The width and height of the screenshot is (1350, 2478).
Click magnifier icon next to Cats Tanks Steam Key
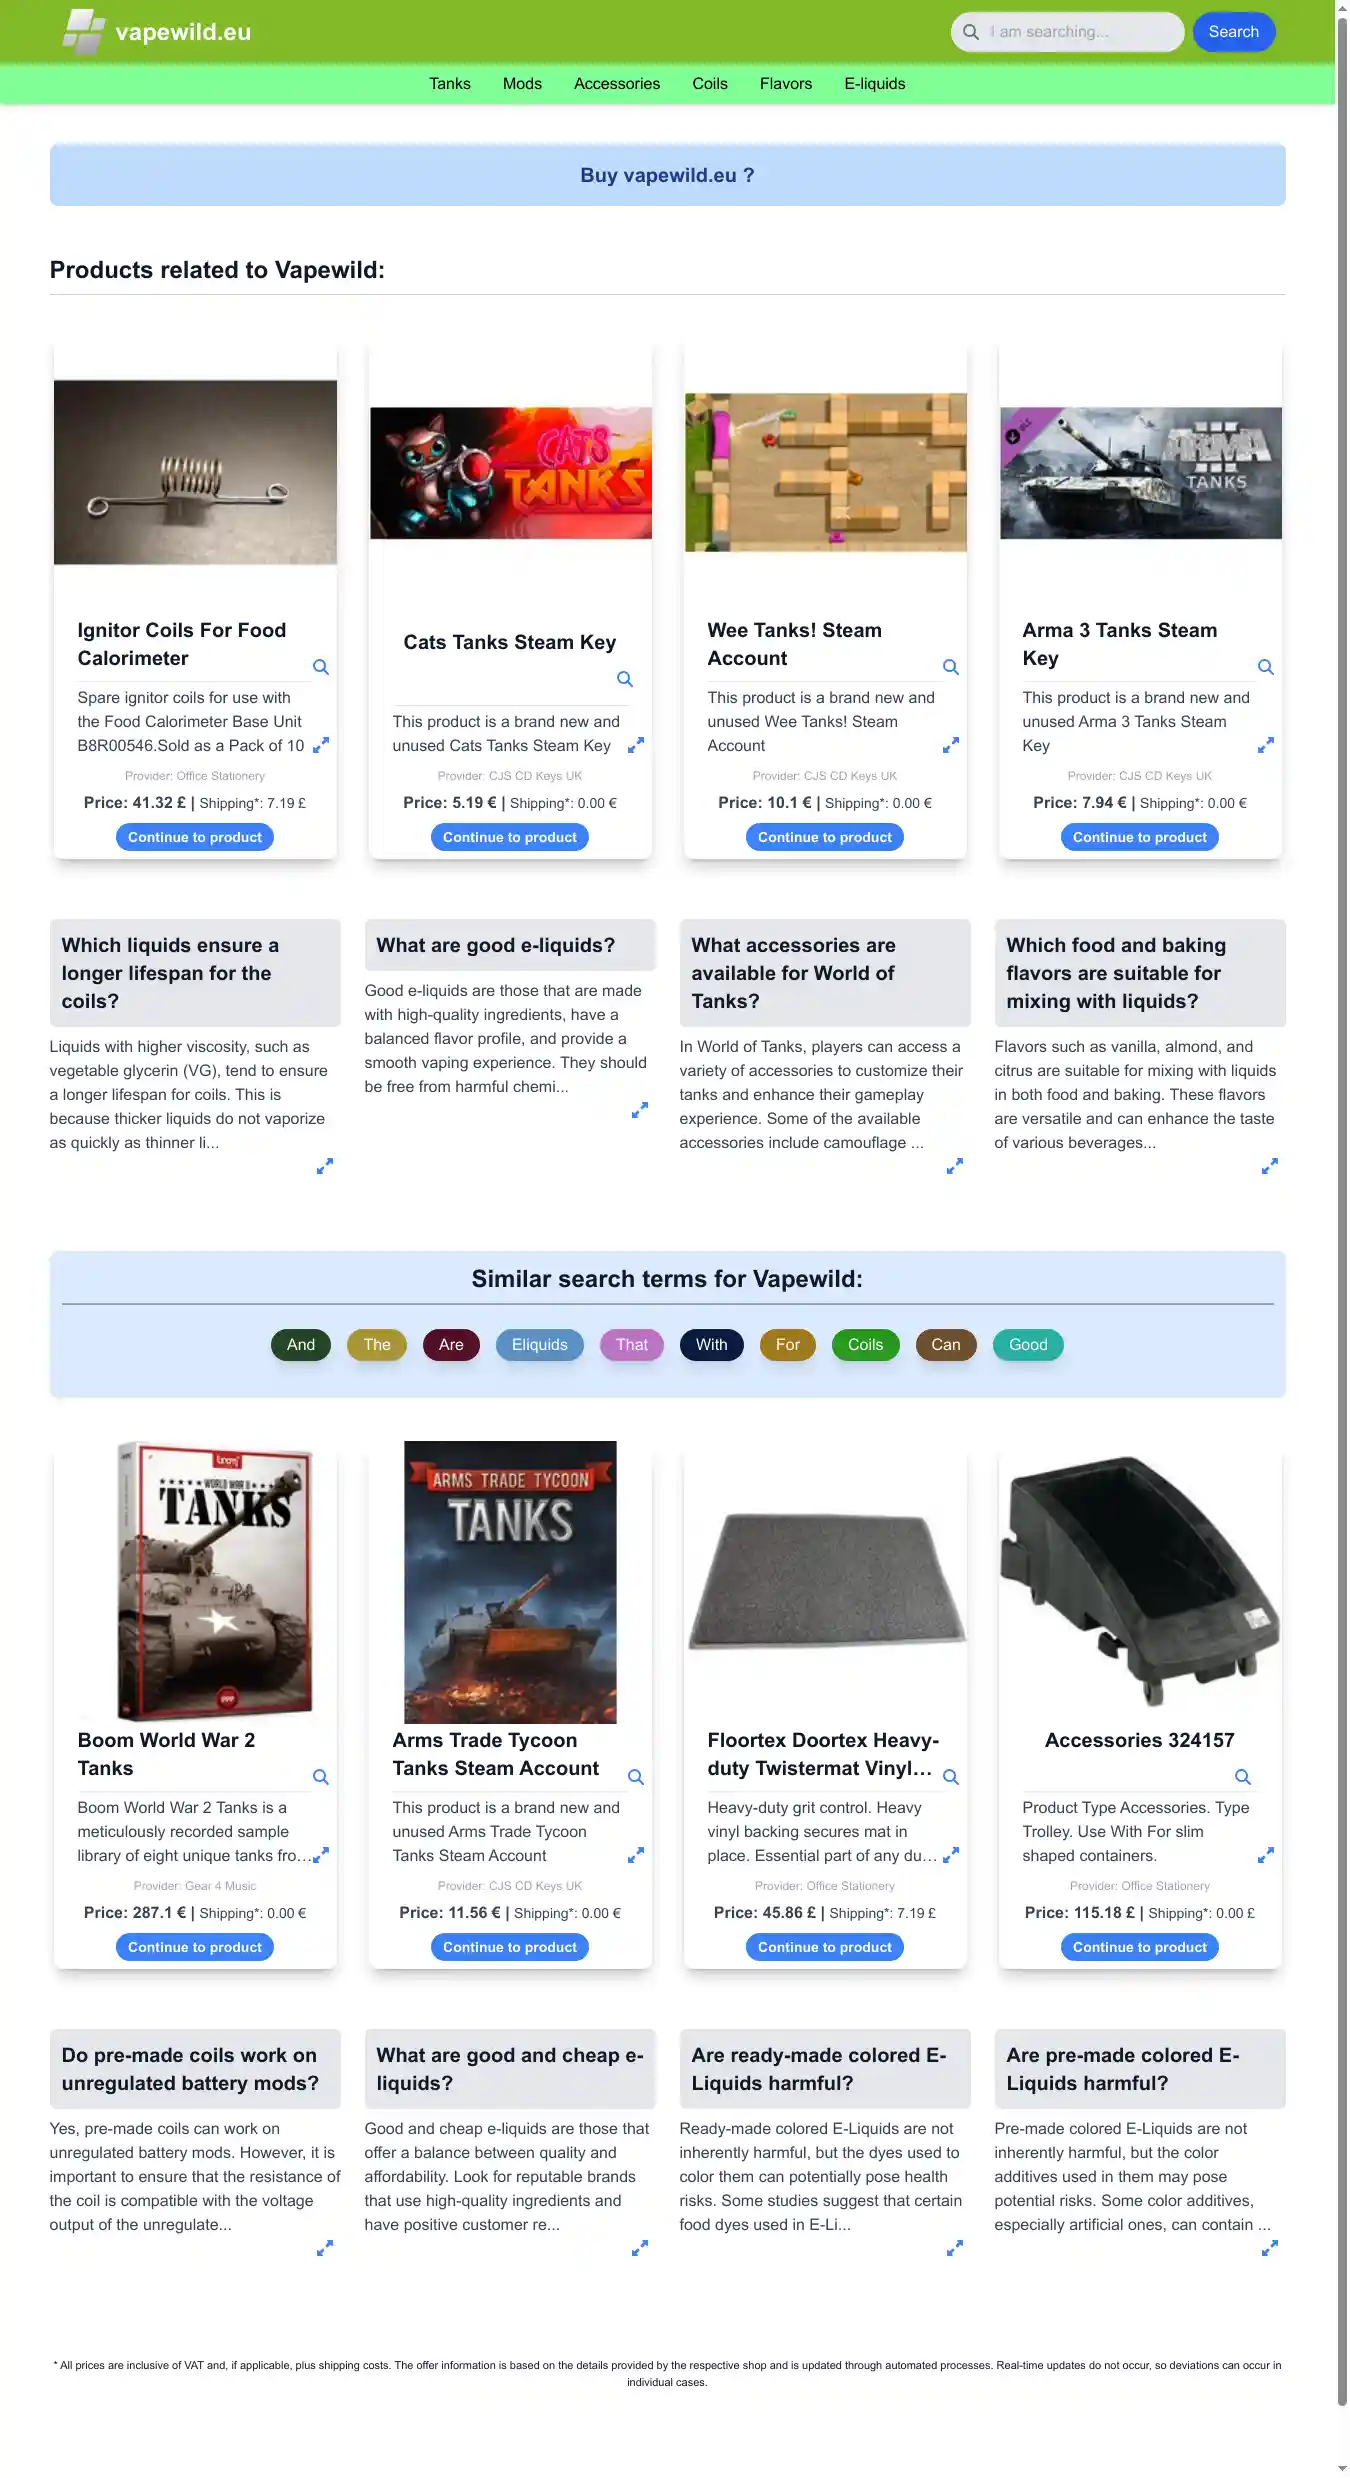tap(625, 679)
